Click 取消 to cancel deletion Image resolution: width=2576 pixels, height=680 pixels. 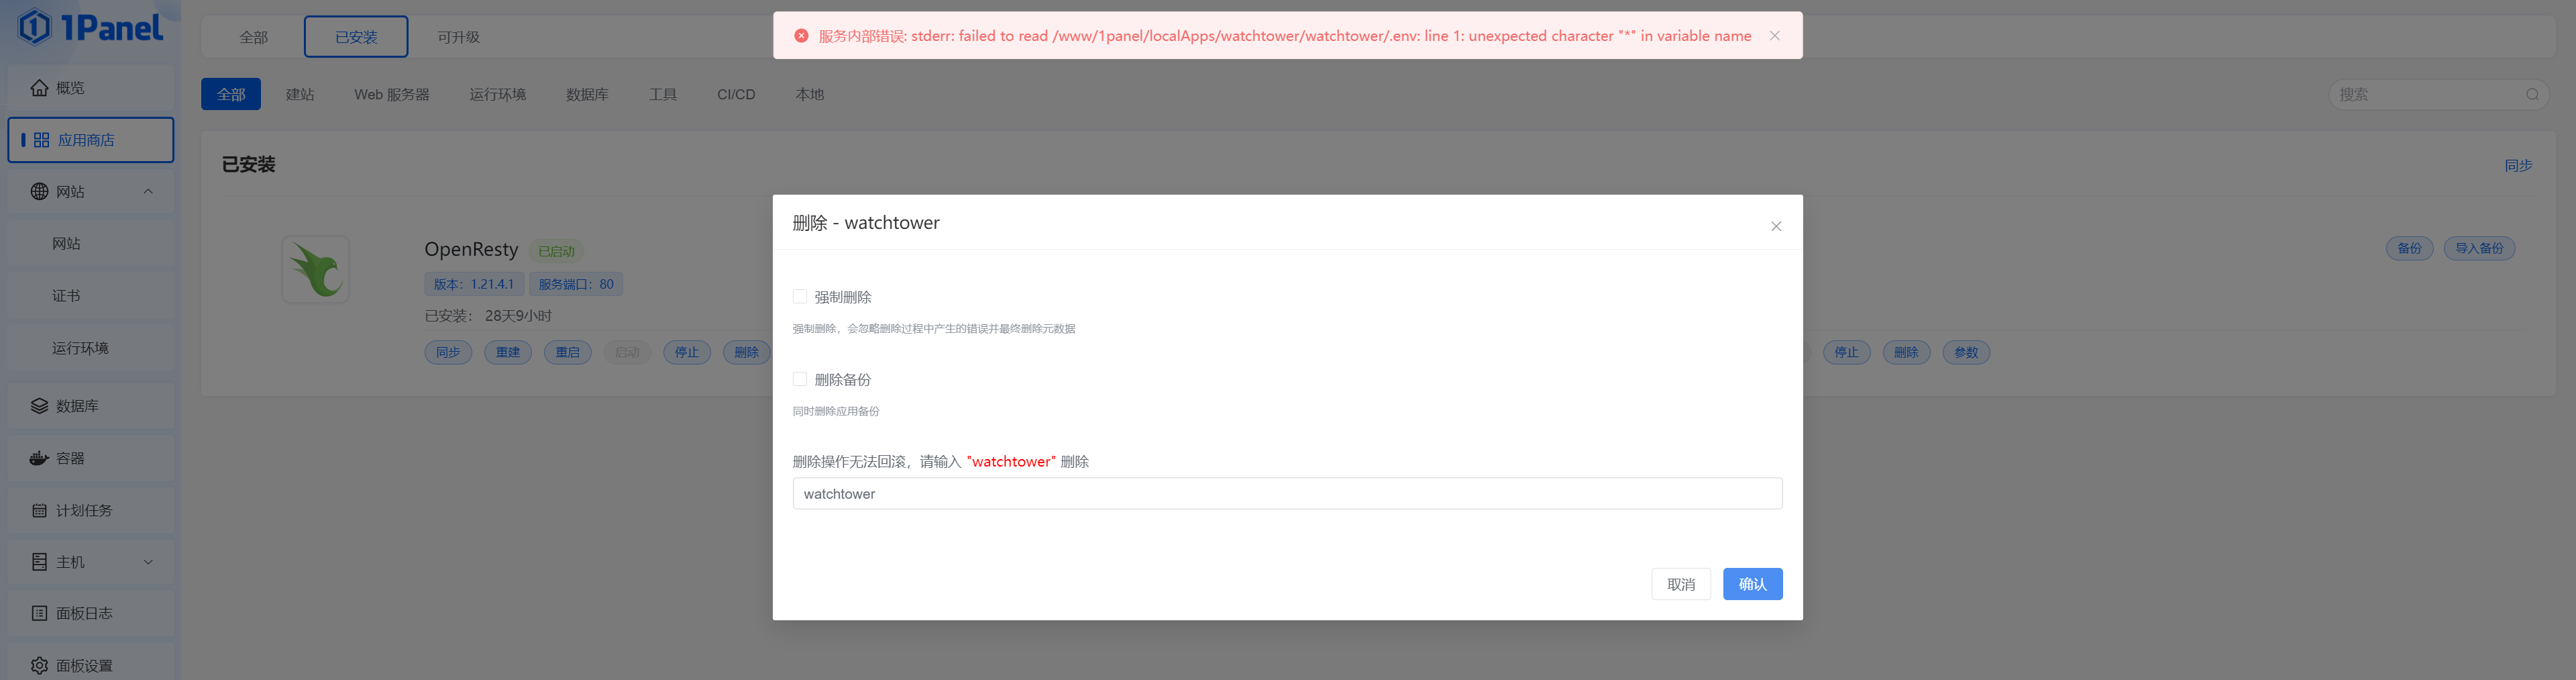coord(1681,584)
